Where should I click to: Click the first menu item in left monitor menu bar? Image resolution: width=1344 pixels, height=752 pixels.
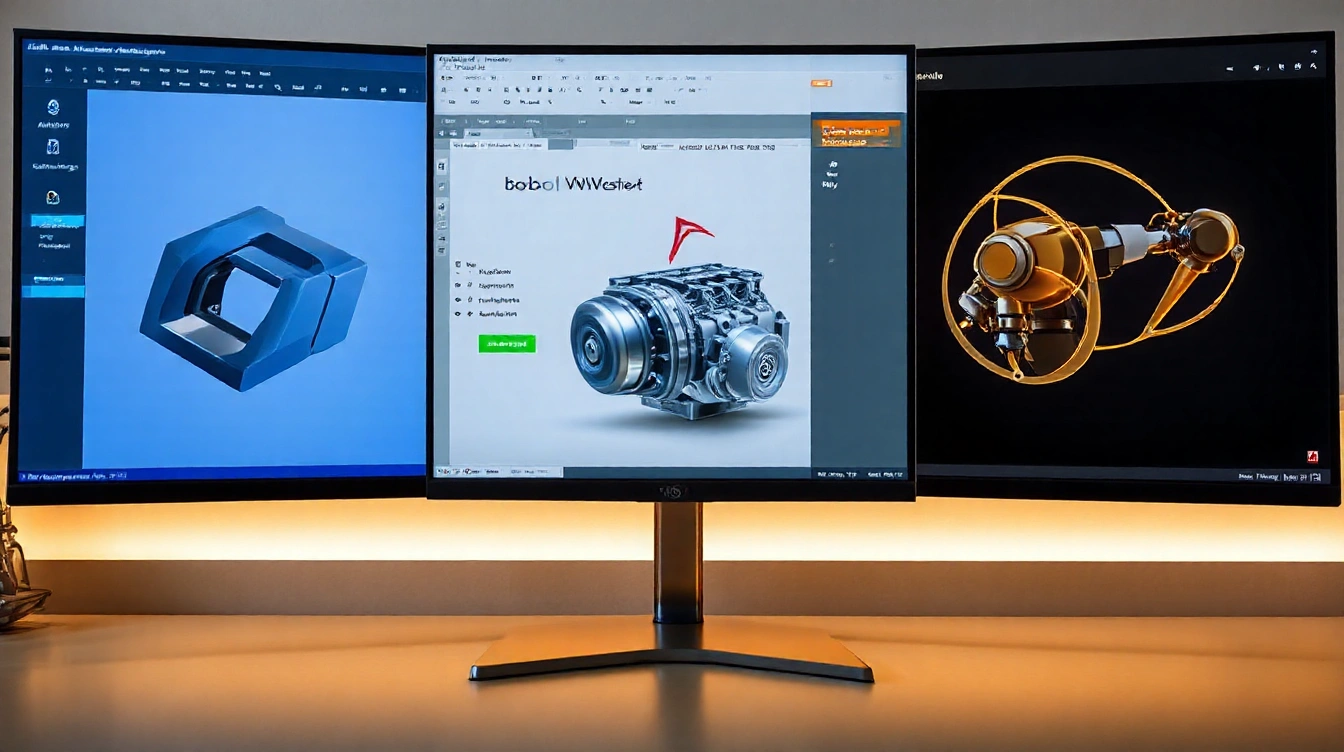point(39,47)
